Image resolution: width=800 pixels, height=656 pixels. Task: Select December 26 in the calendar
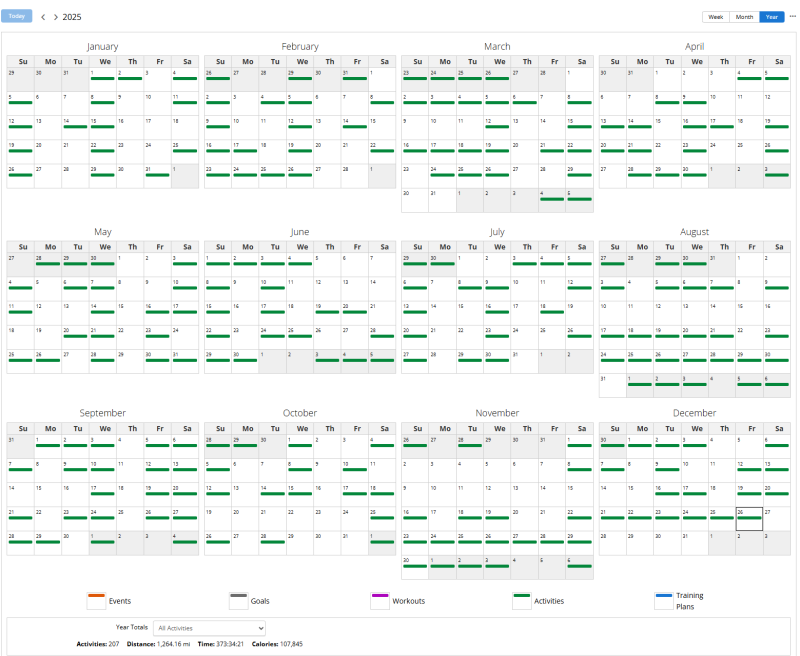(x=749, y=518)
